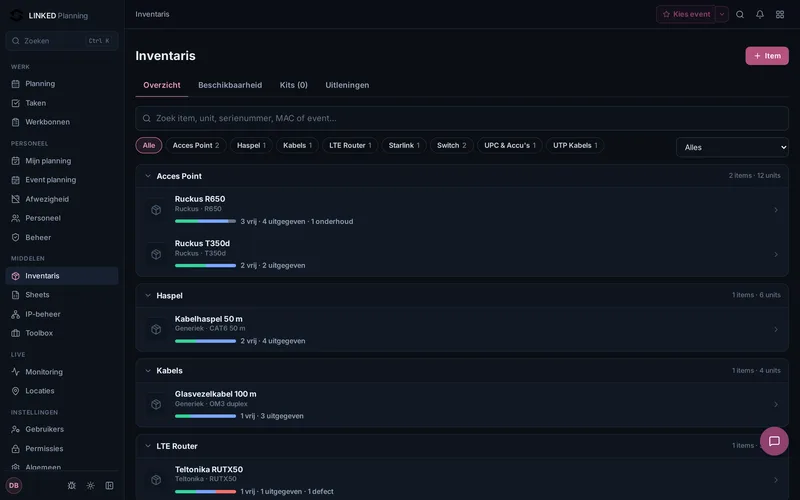Open Gebruikers user settings icon
This screenshot has width=800, height=500.
point(16,429)
